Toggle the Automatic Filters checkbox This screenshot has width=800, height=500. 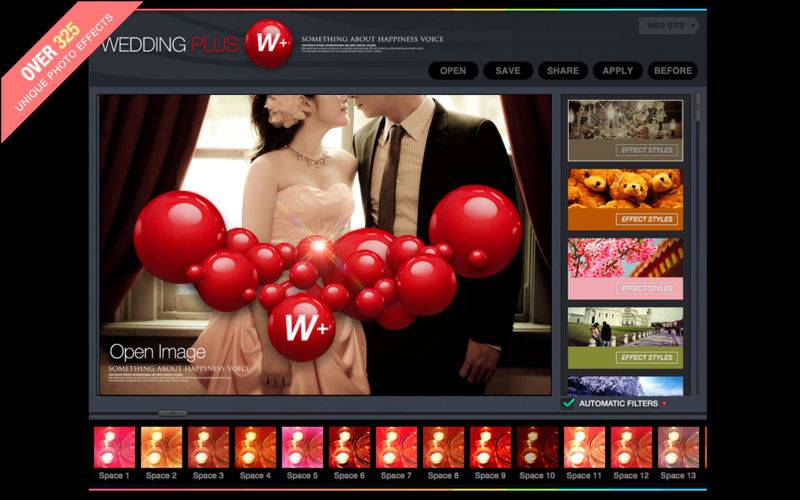click(x=568, y=403)
